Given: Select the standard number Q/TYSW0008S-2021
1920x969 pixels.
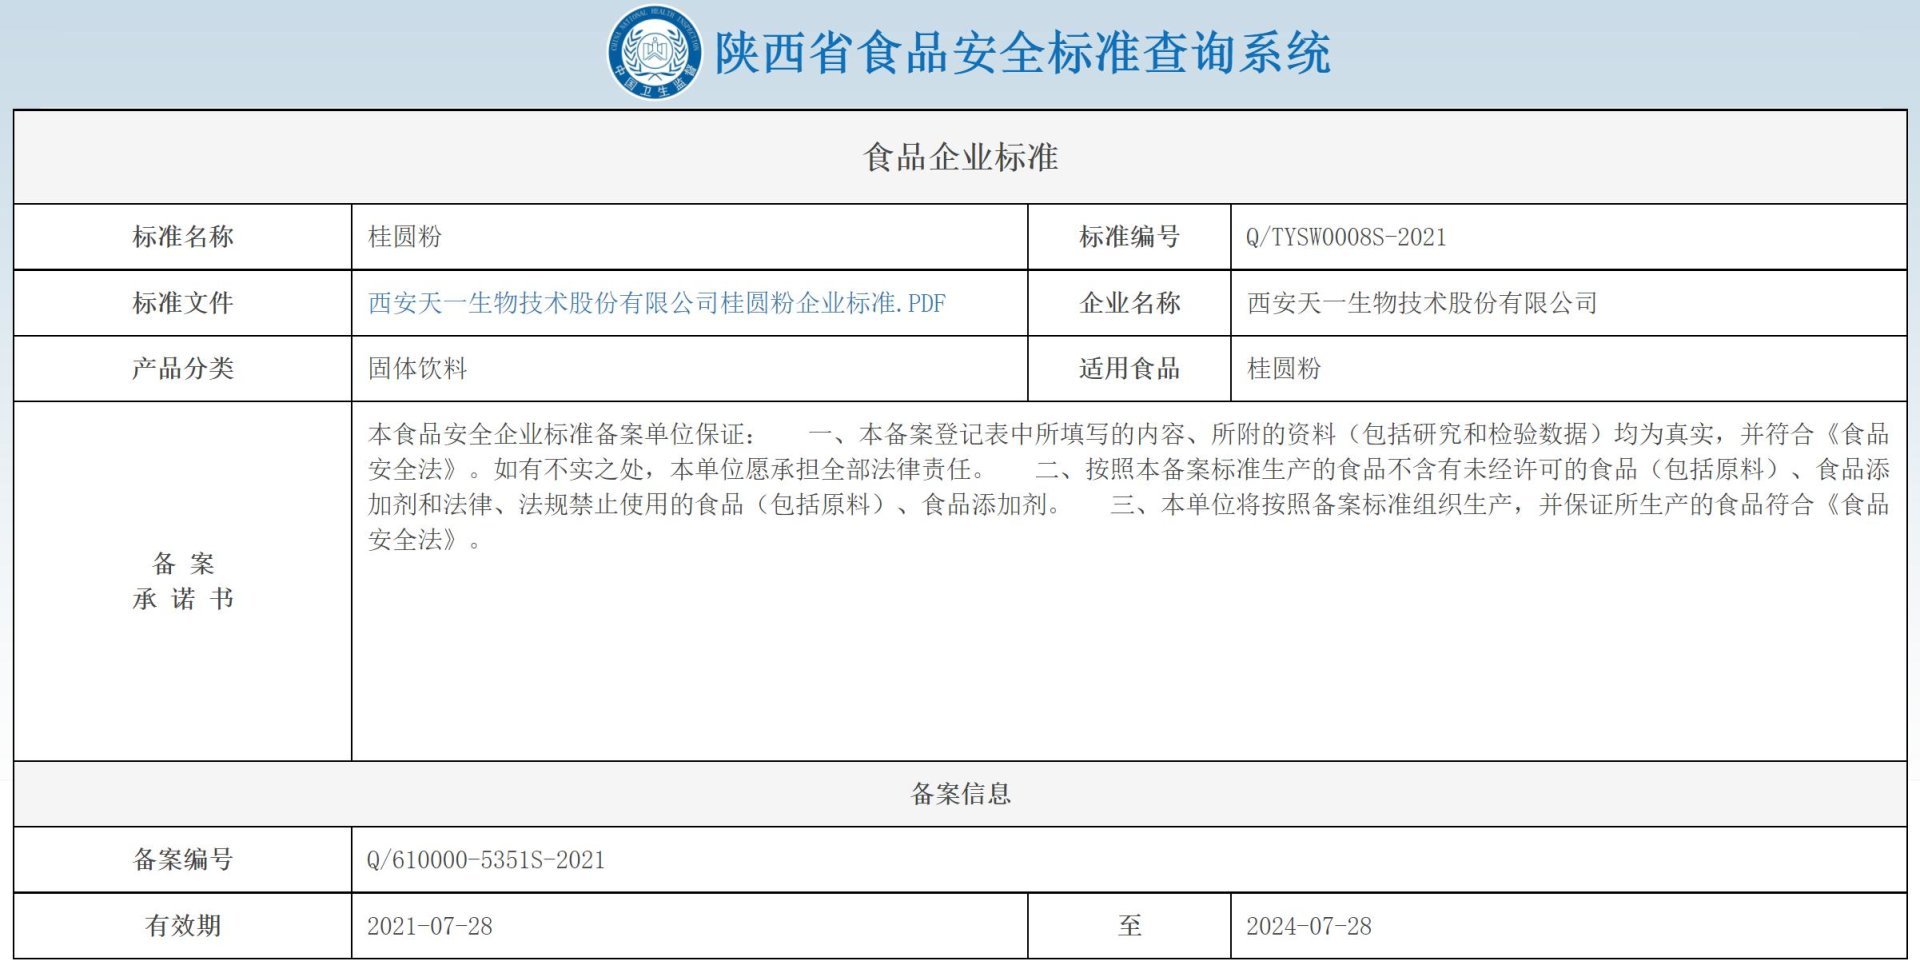Looking at the screenshot, I should click(1346, 237).
